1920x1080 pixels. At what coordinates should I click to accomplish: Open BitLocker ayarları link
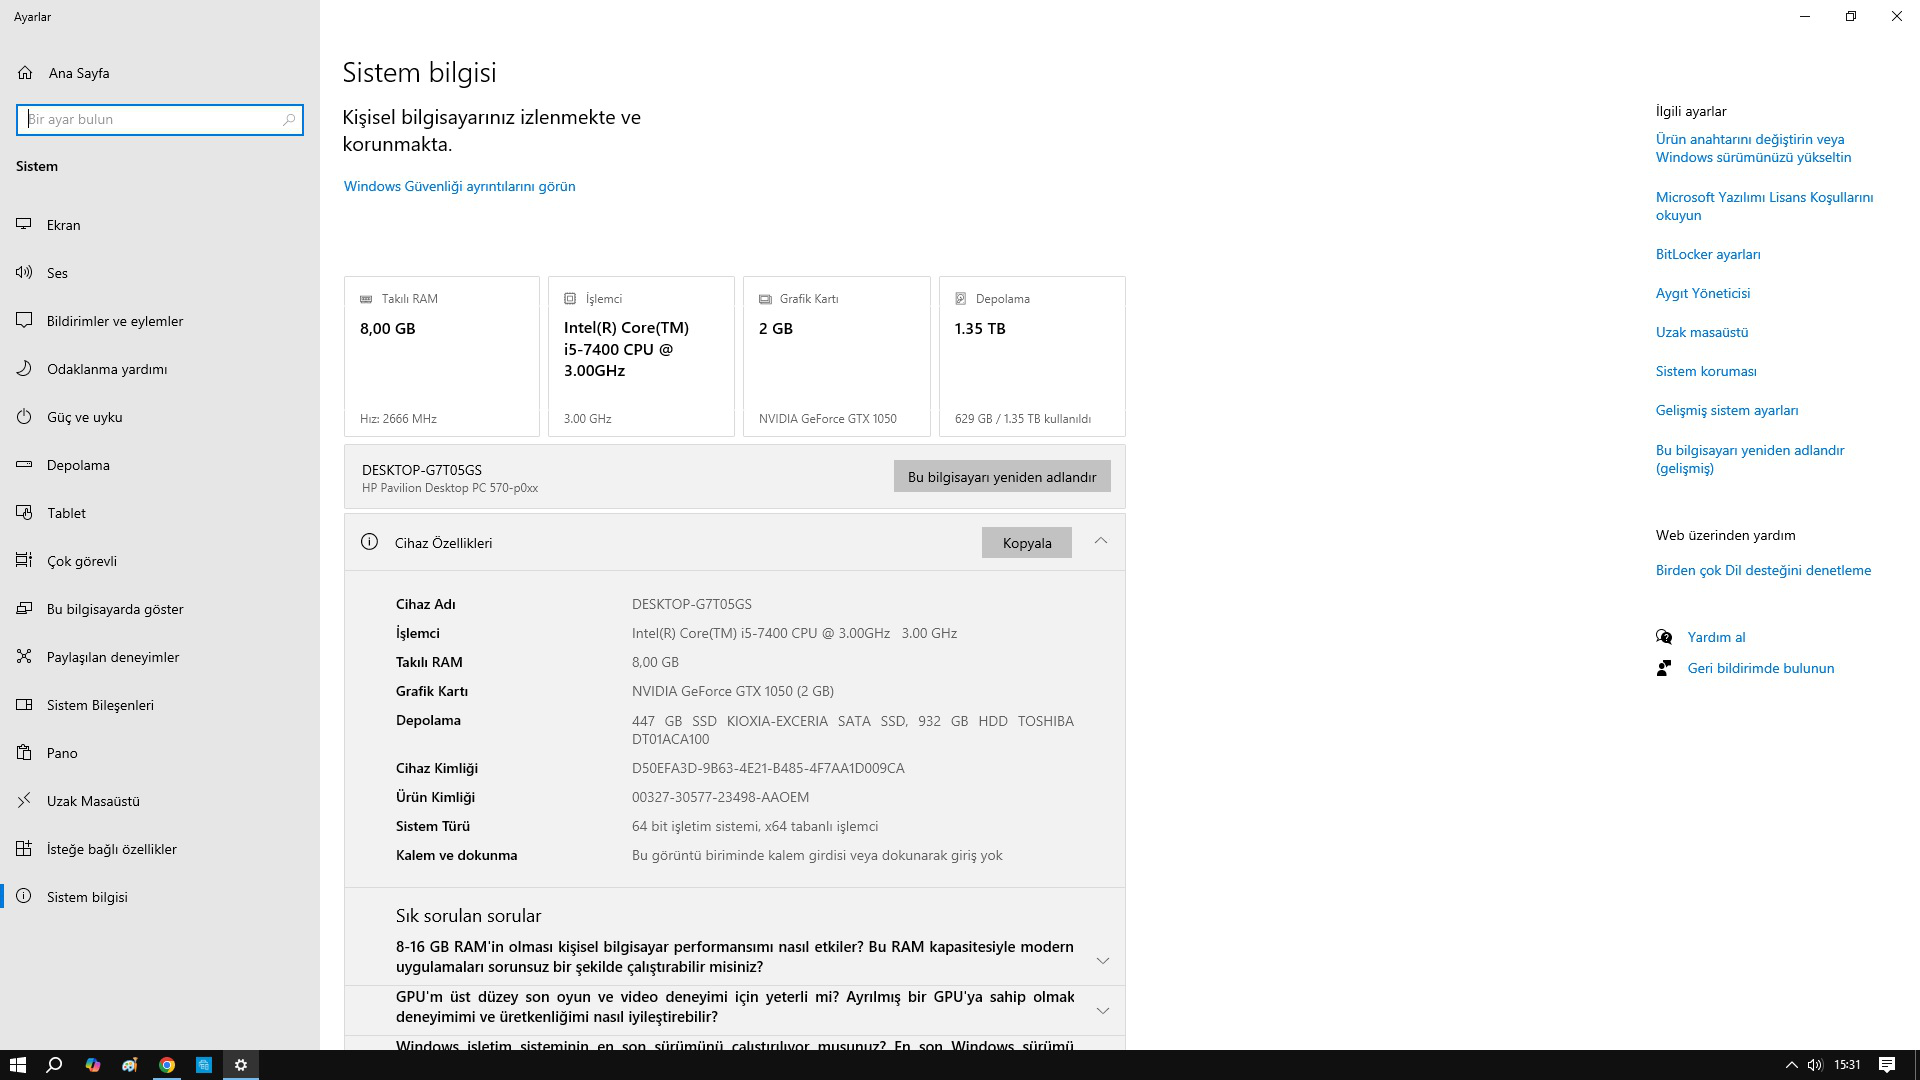point(1708,254)
